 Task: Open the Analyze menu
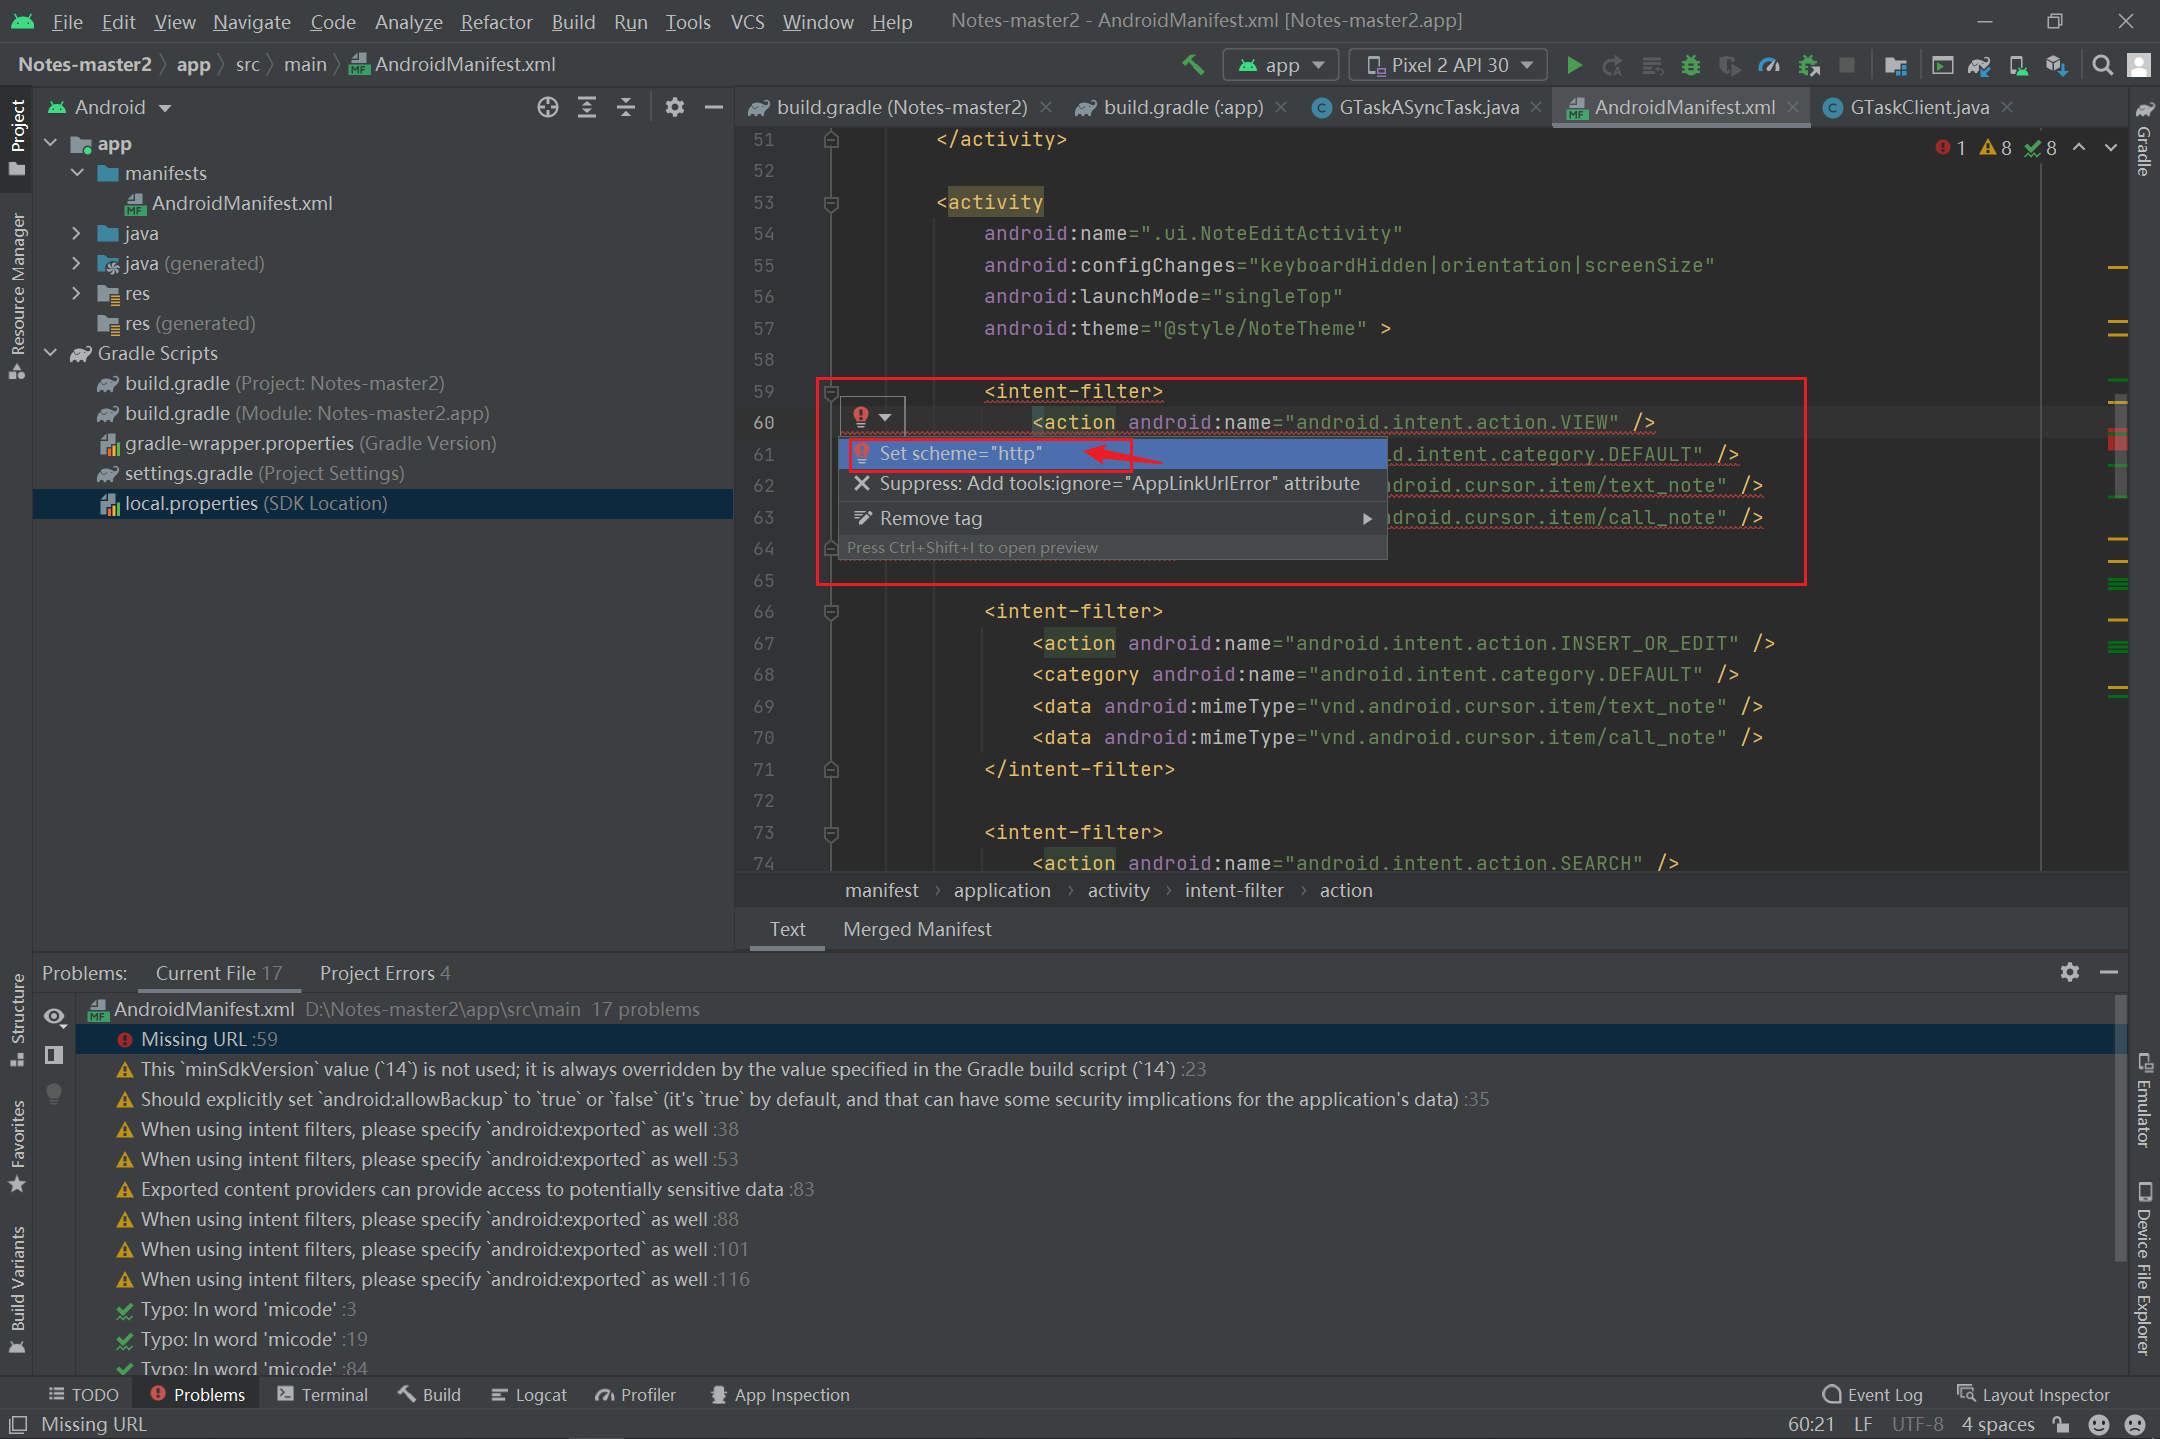[x=408, y=21]
